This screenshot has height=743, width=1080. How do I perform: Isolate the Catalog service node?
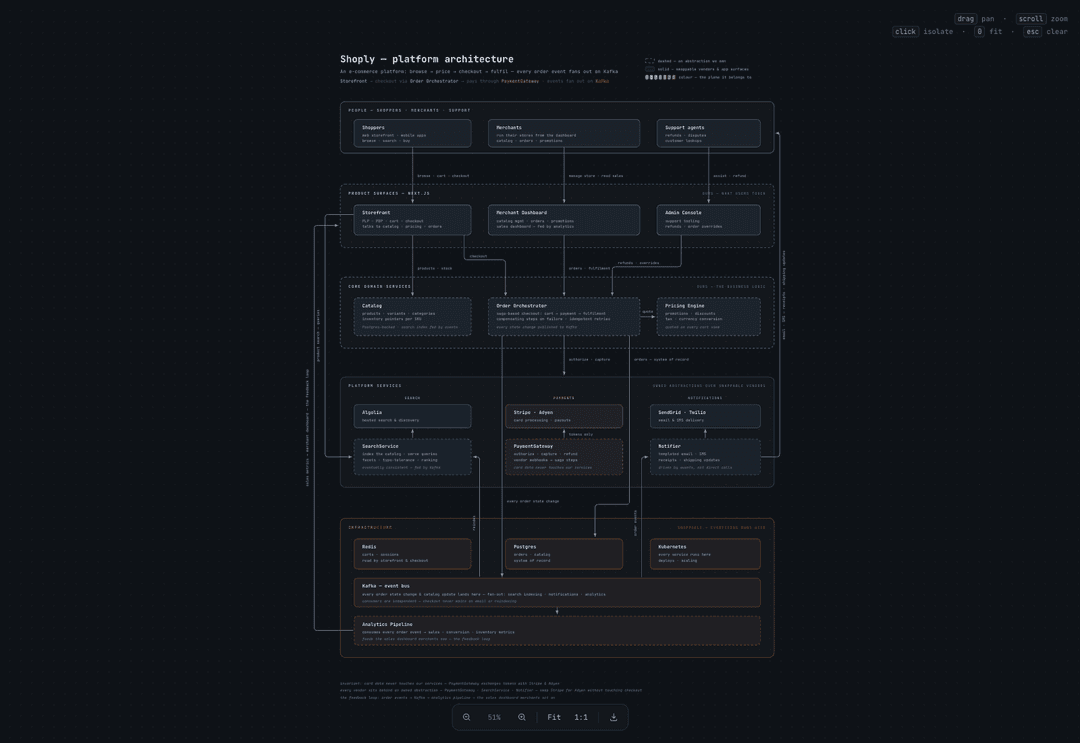pos(413,317)
